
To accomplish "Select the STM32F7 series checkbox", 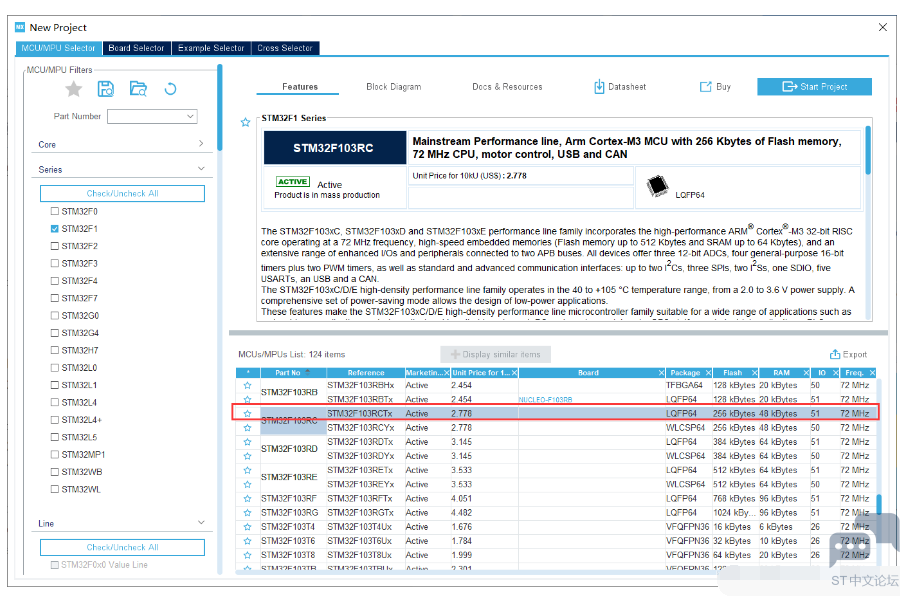I will pyautogui.click(x=55, y=298).
